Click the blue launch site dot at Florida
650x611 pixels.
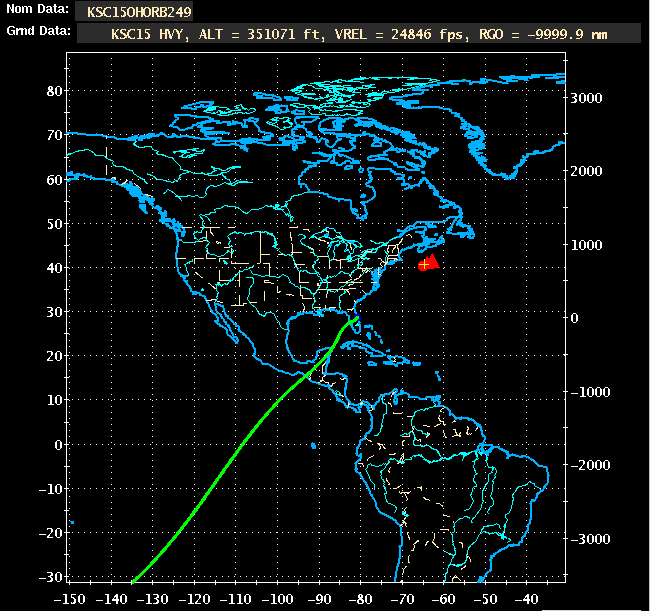(358, 318)
